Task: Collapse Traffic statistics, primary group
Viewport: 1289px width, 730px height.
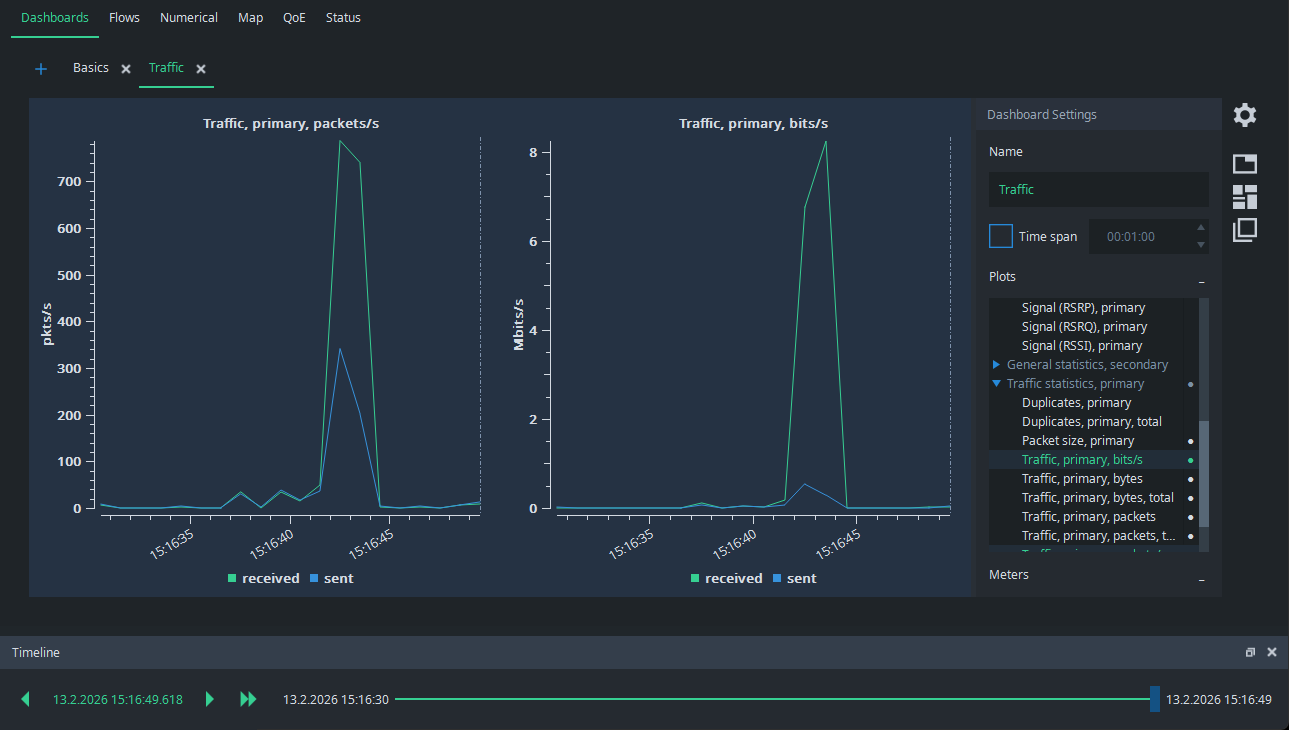Action: point(996,384)
